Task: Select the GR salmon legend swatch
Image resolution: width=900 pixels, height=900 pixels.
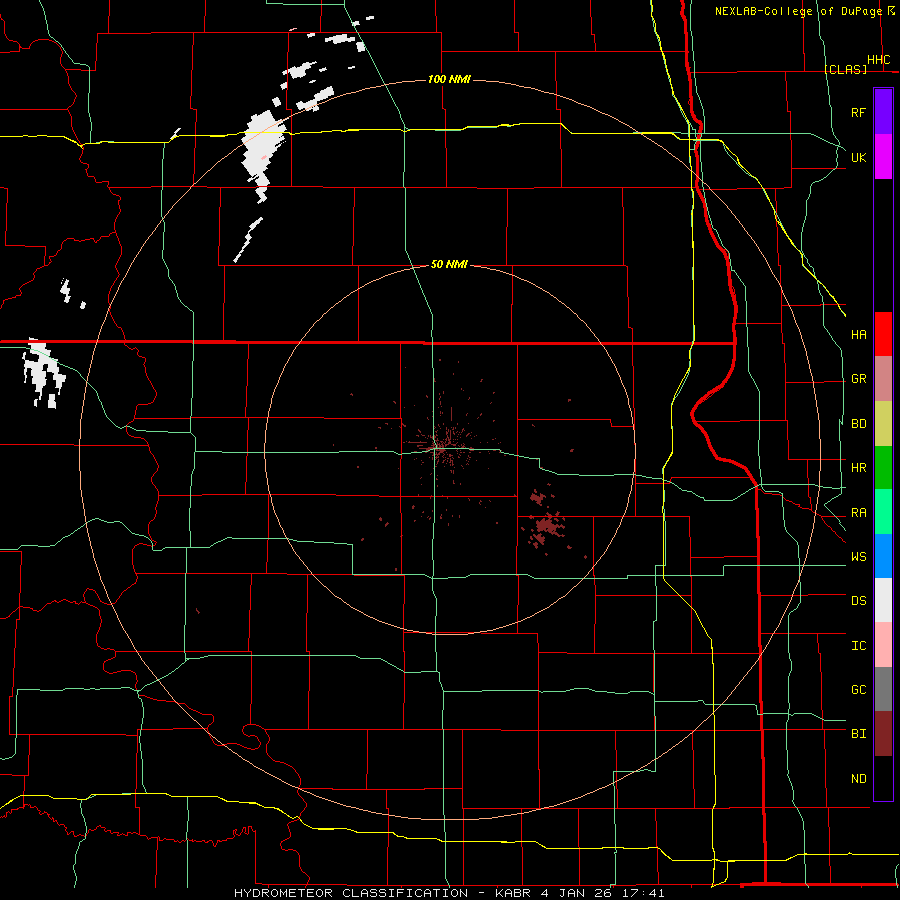Action: 883,379
